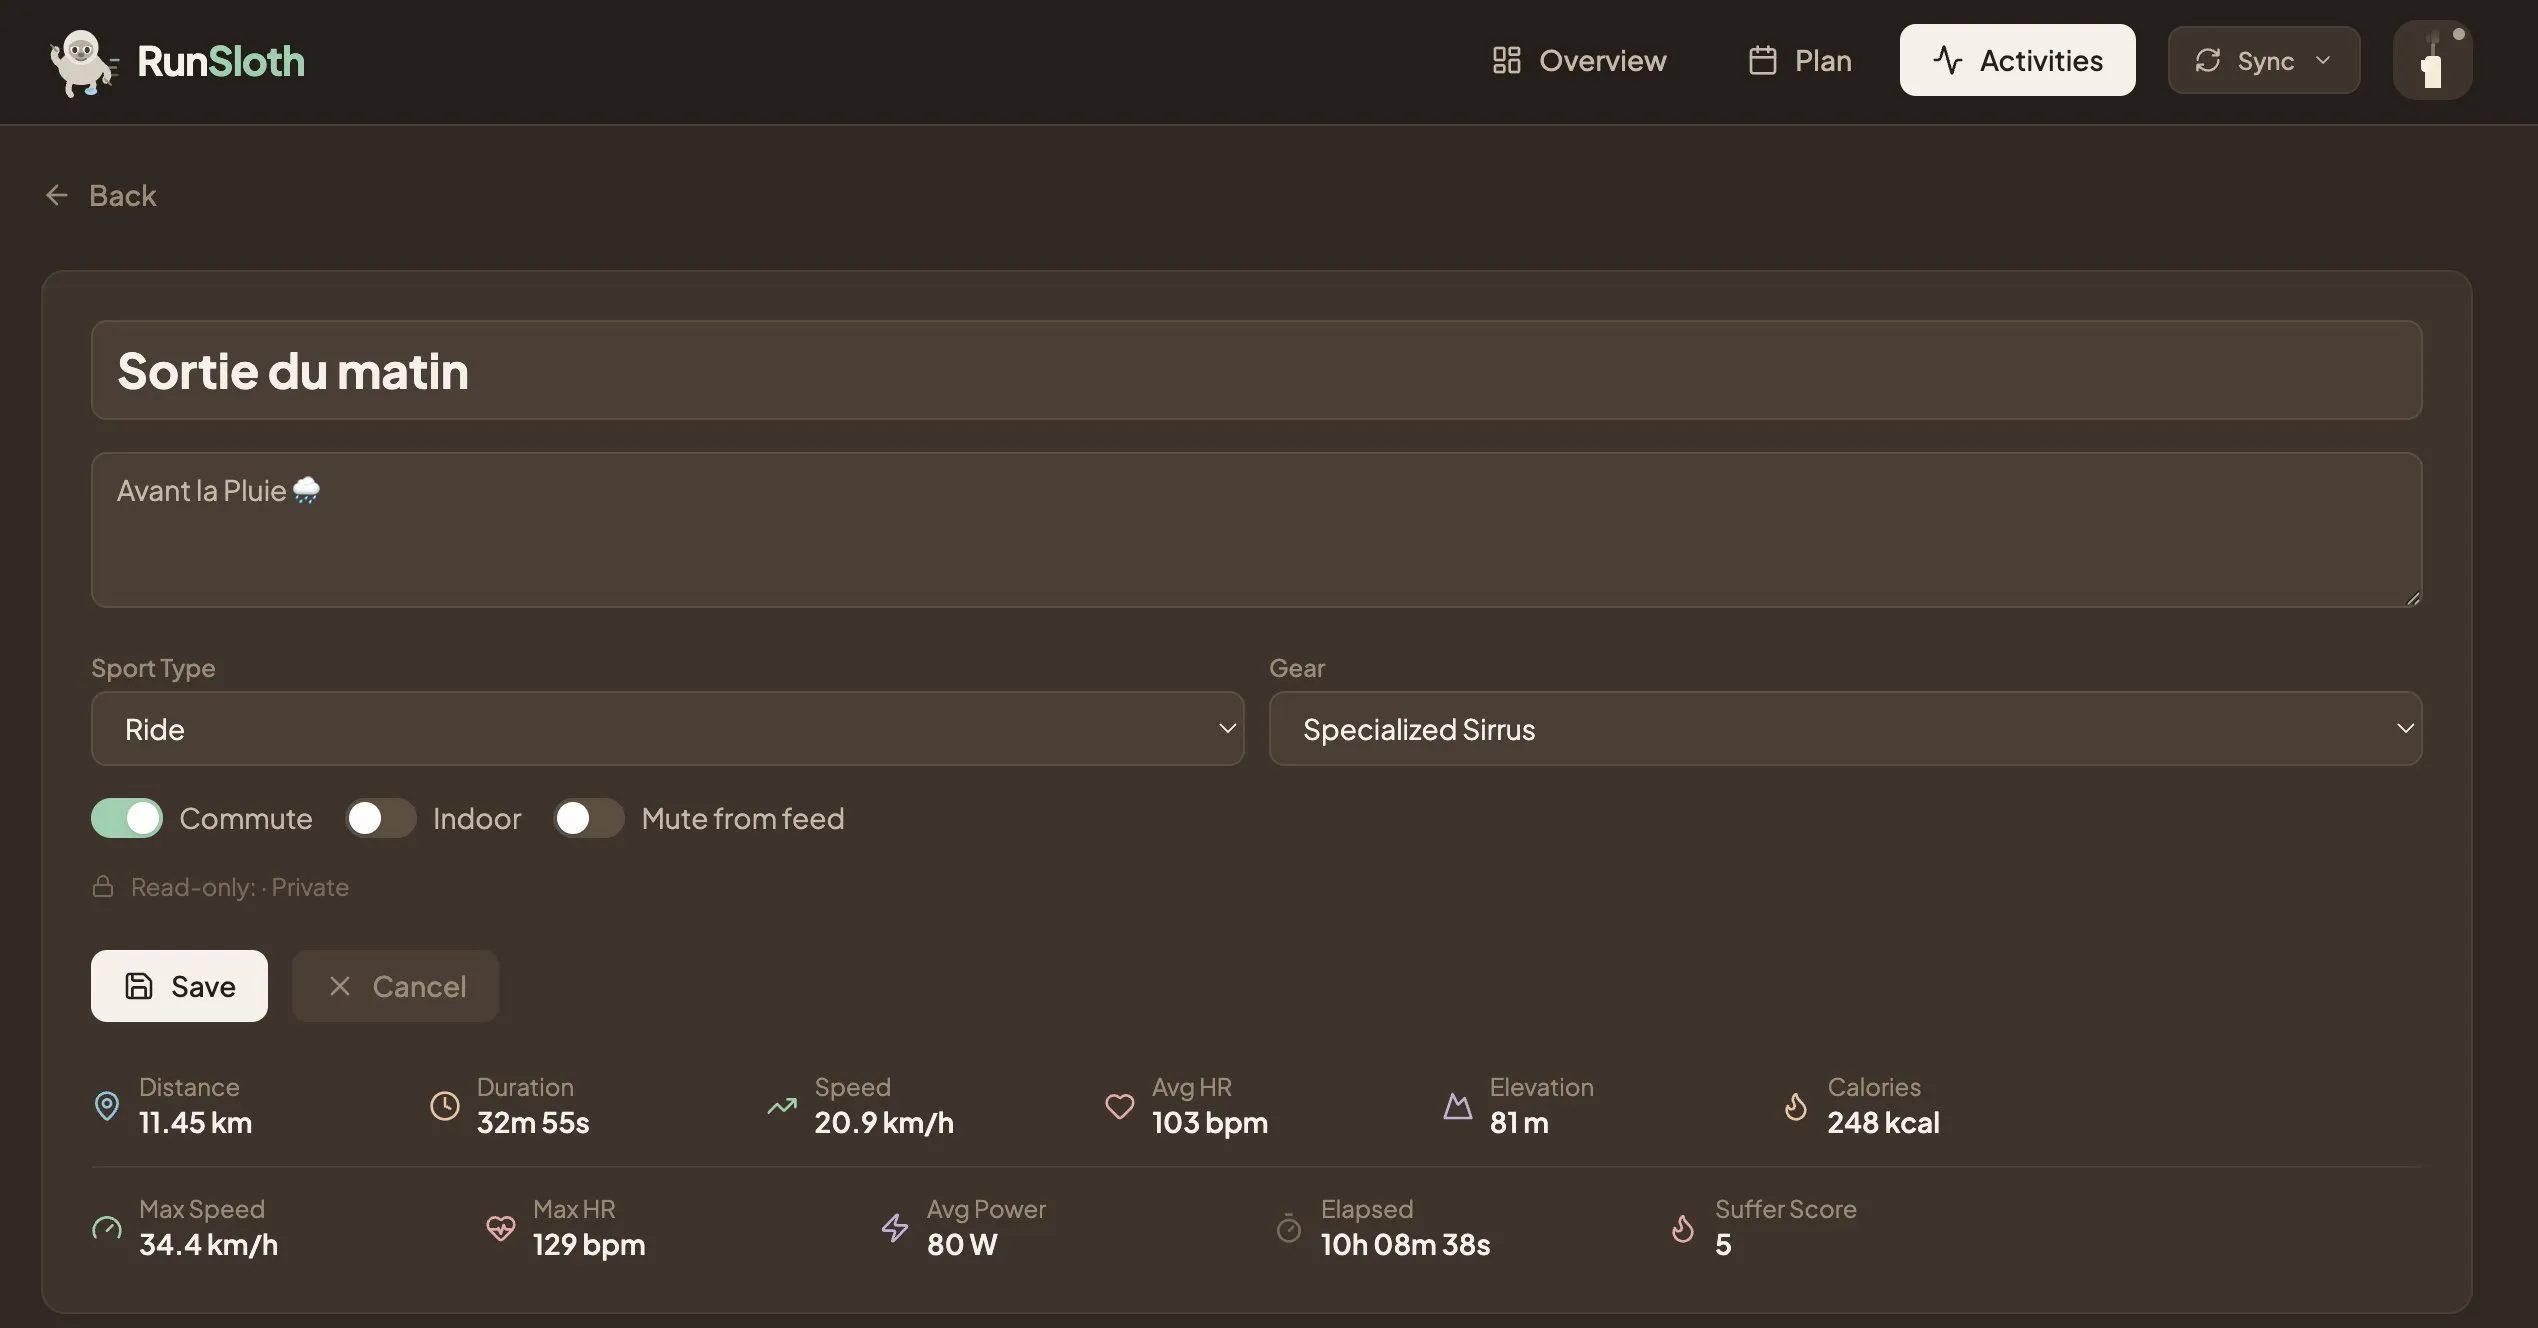Save the activity edits

[x=179, y=986]
